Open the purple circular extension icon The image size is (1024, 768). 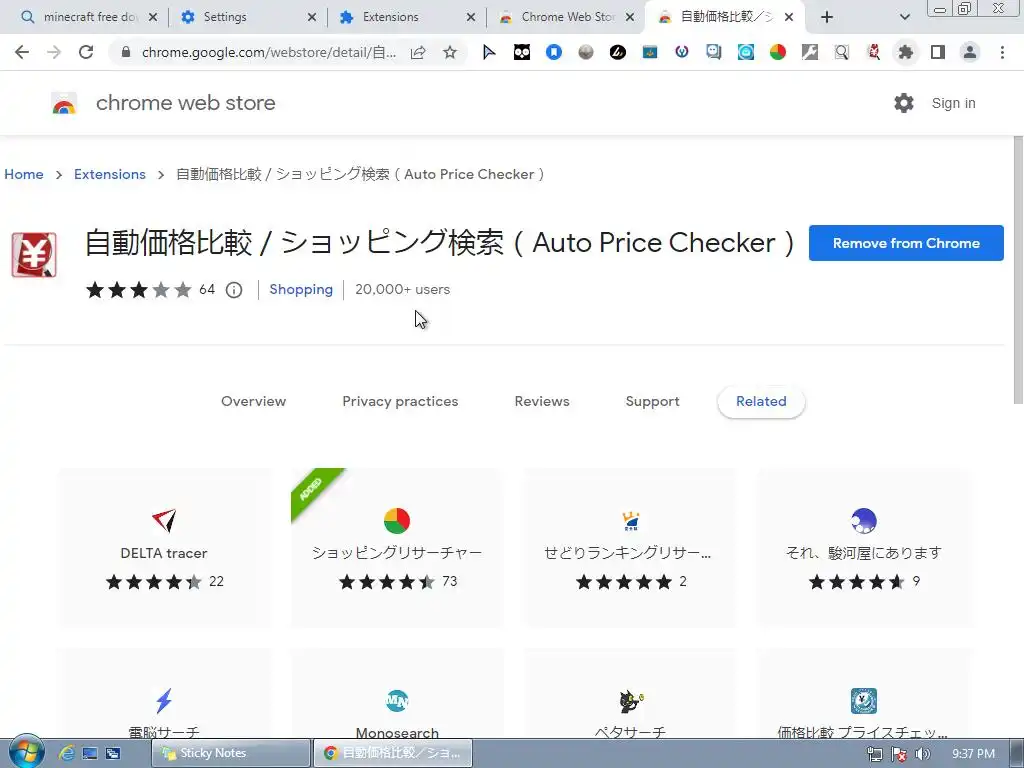coord(682,52)
